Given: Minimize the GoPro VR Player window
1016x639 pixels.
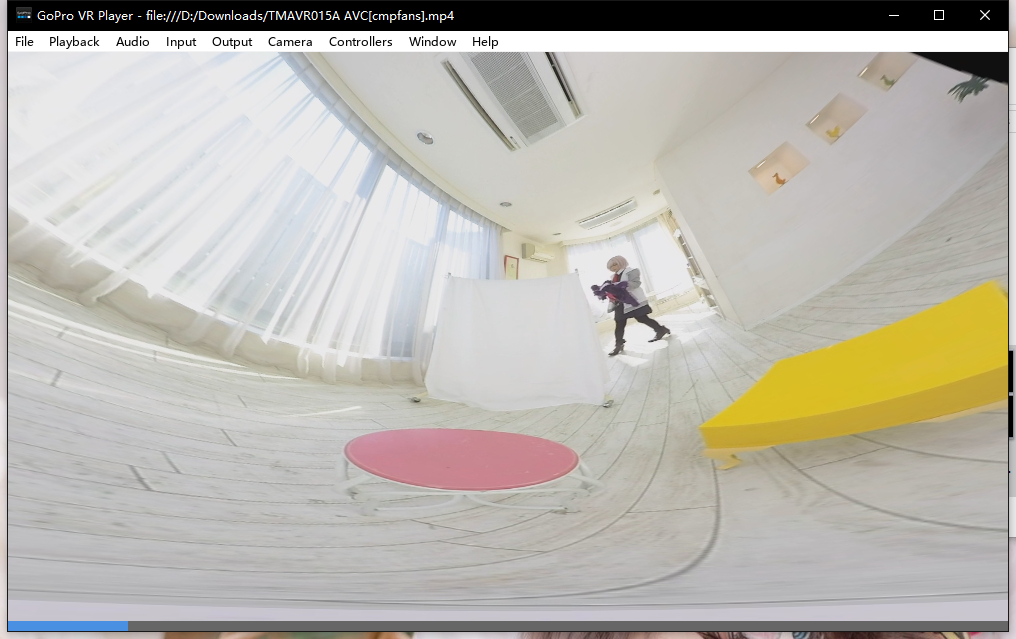Looking at the screenshot, I should 894,15.
